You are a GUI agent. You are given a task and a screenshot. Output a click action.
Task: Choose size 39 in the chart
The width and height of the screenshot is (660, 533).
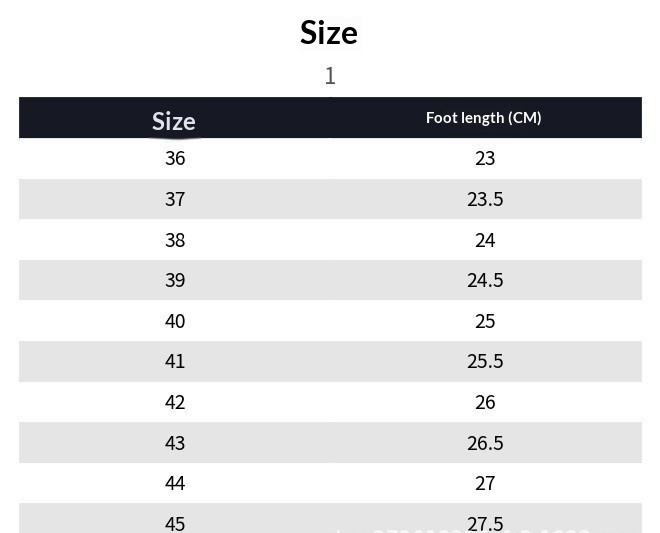coord(175,280)
